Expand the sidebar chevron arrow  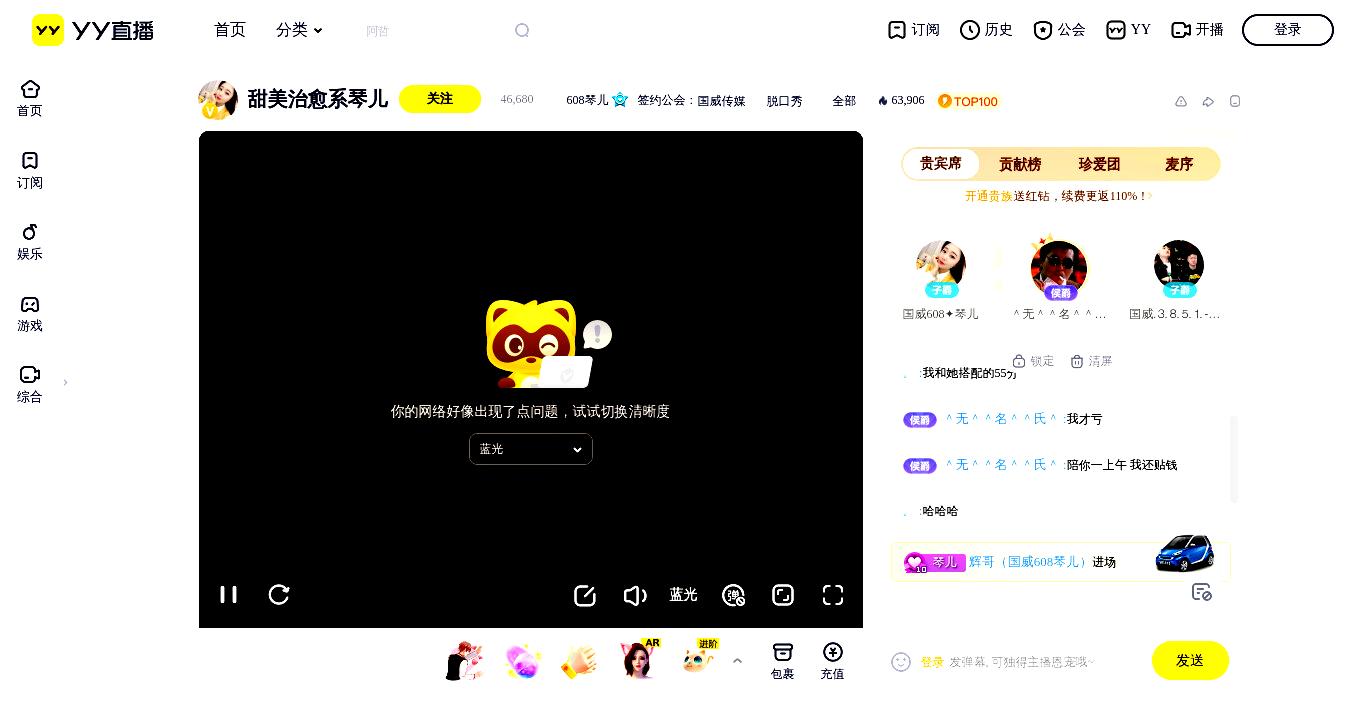tap(66, 382)
